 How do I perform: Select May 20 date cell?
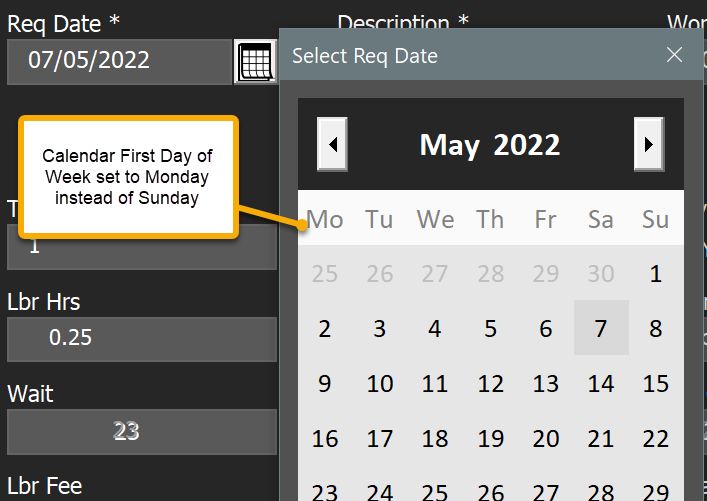[546, 438]
